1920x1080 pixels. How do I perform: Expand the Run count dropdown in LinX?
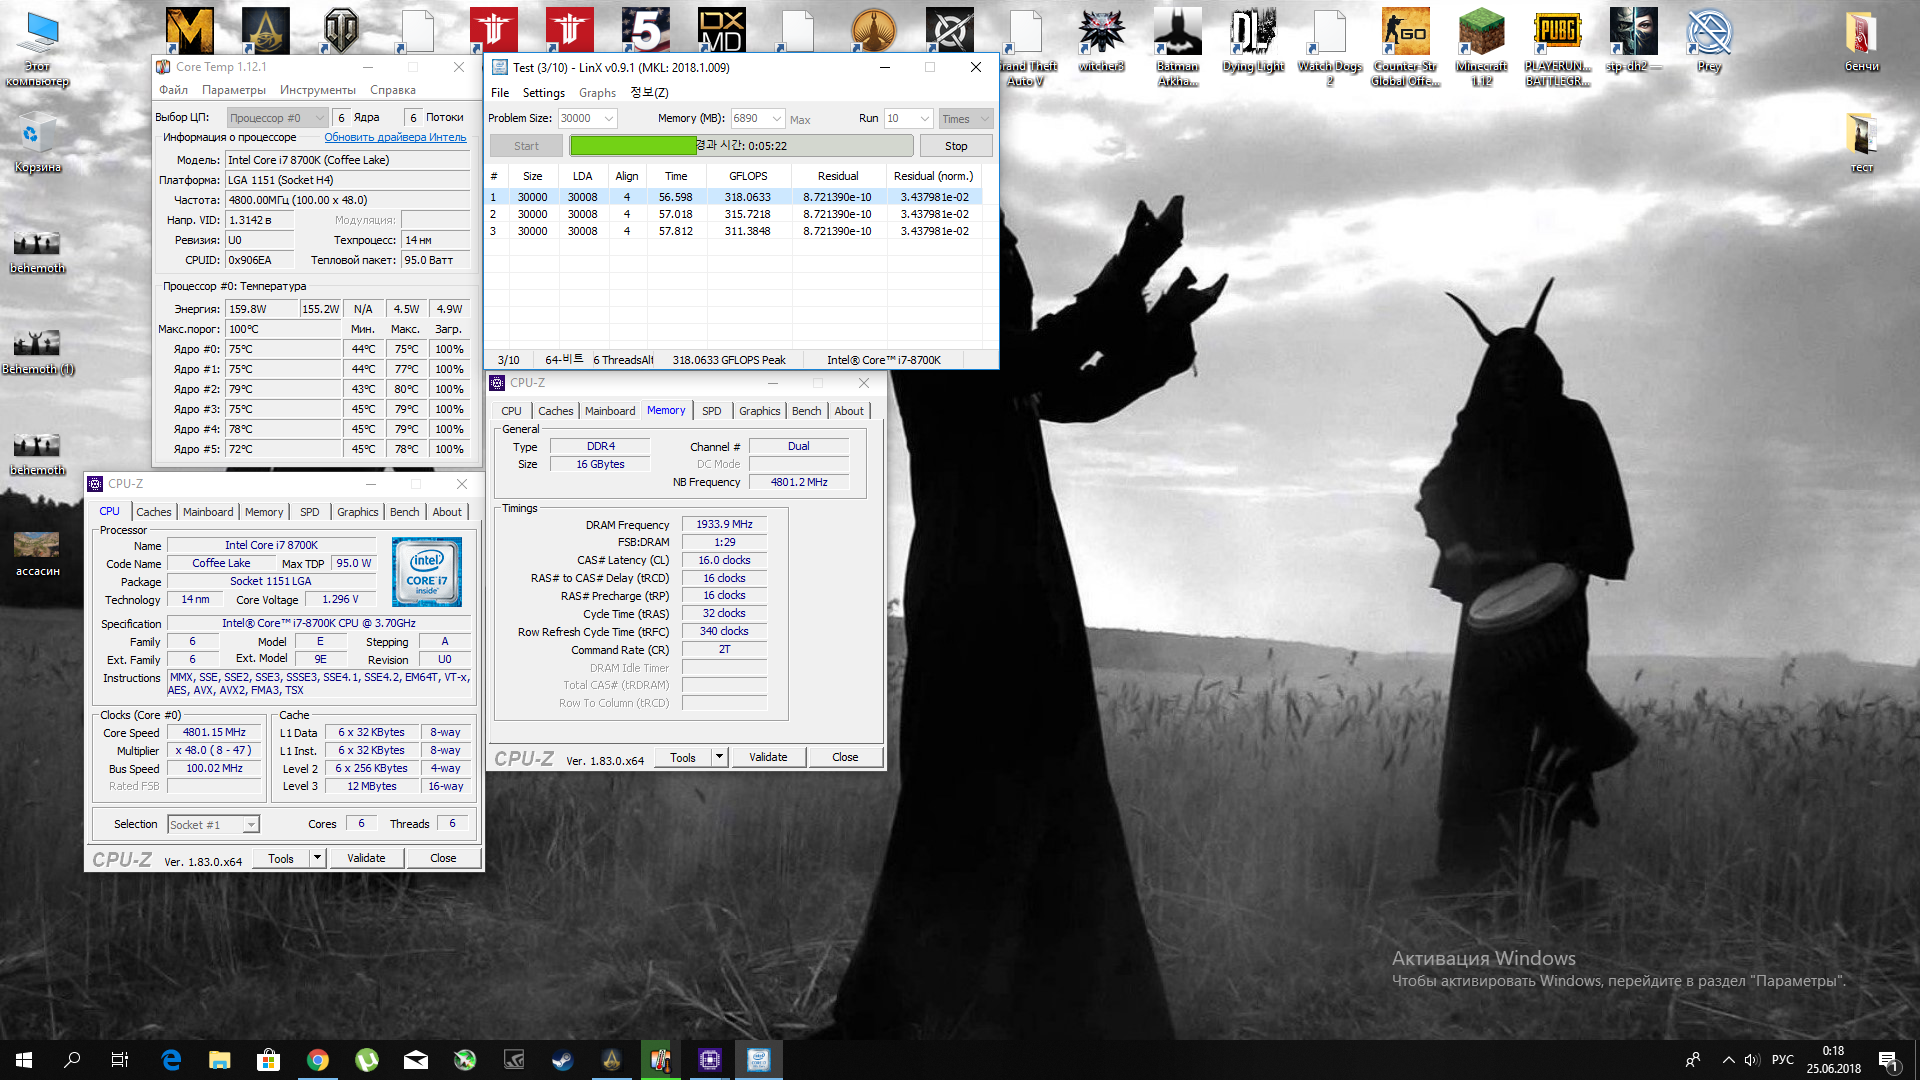coord(925,119)
